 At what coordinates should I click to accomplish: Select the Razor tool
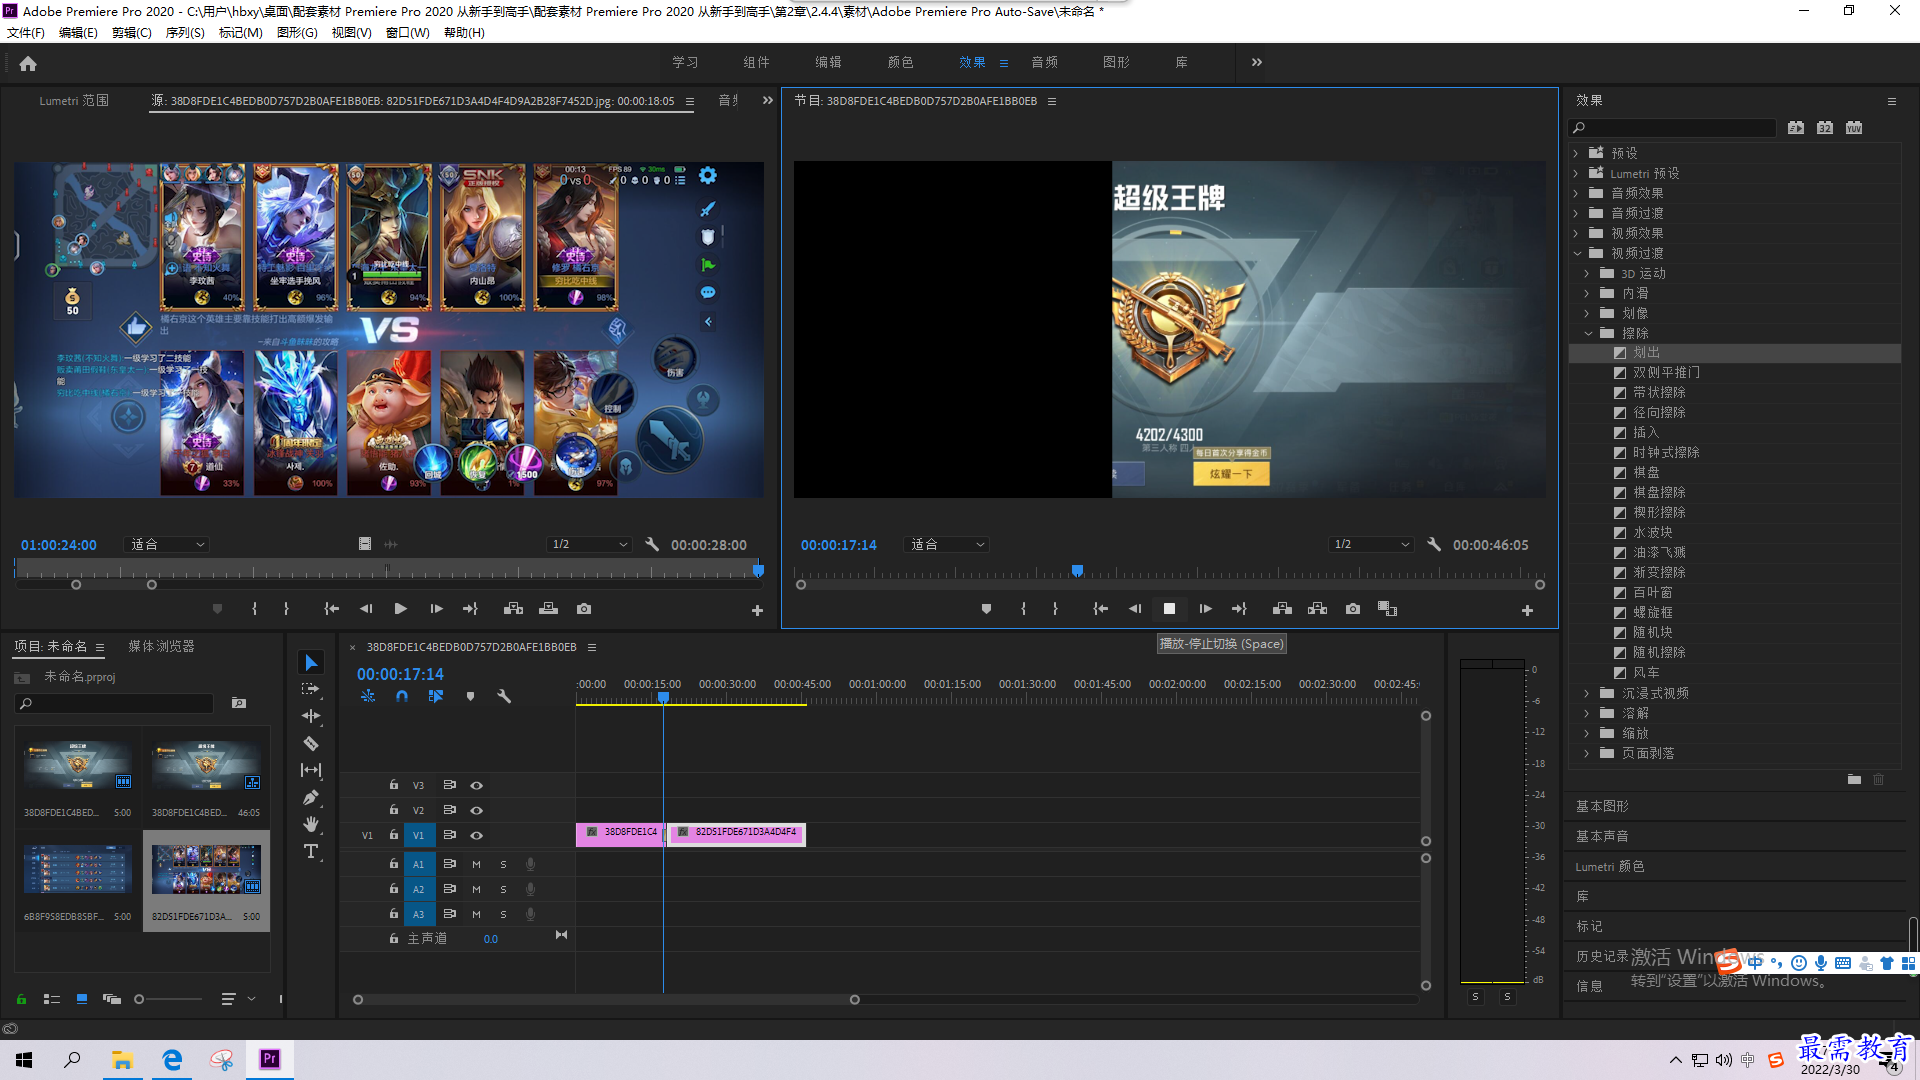pos(311,743)
